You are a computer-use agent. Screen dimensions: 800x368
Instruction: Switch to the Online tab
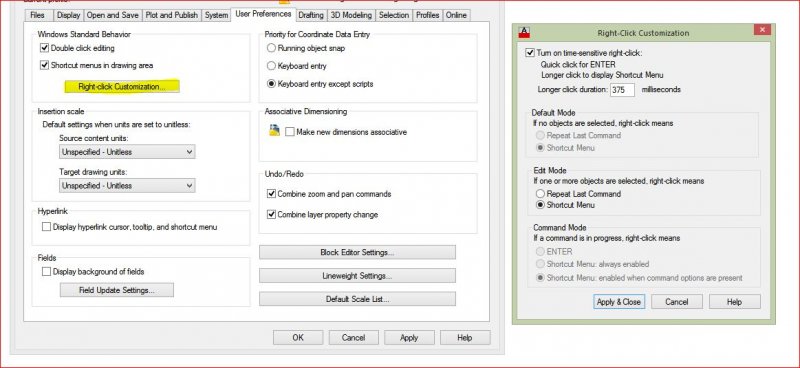click(456, 15)
